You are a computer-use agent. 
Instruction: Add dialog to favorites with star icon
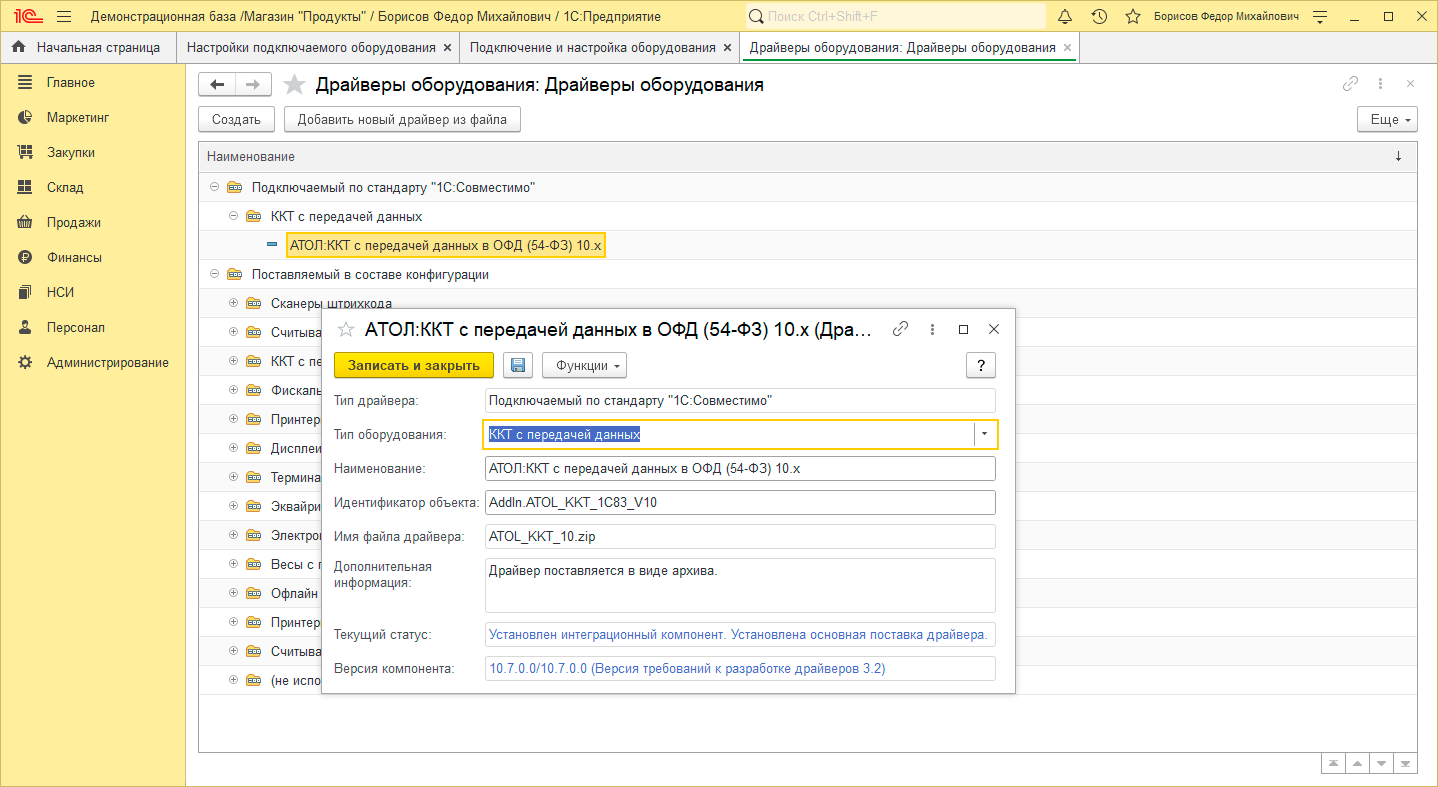[x=346, y=329]
